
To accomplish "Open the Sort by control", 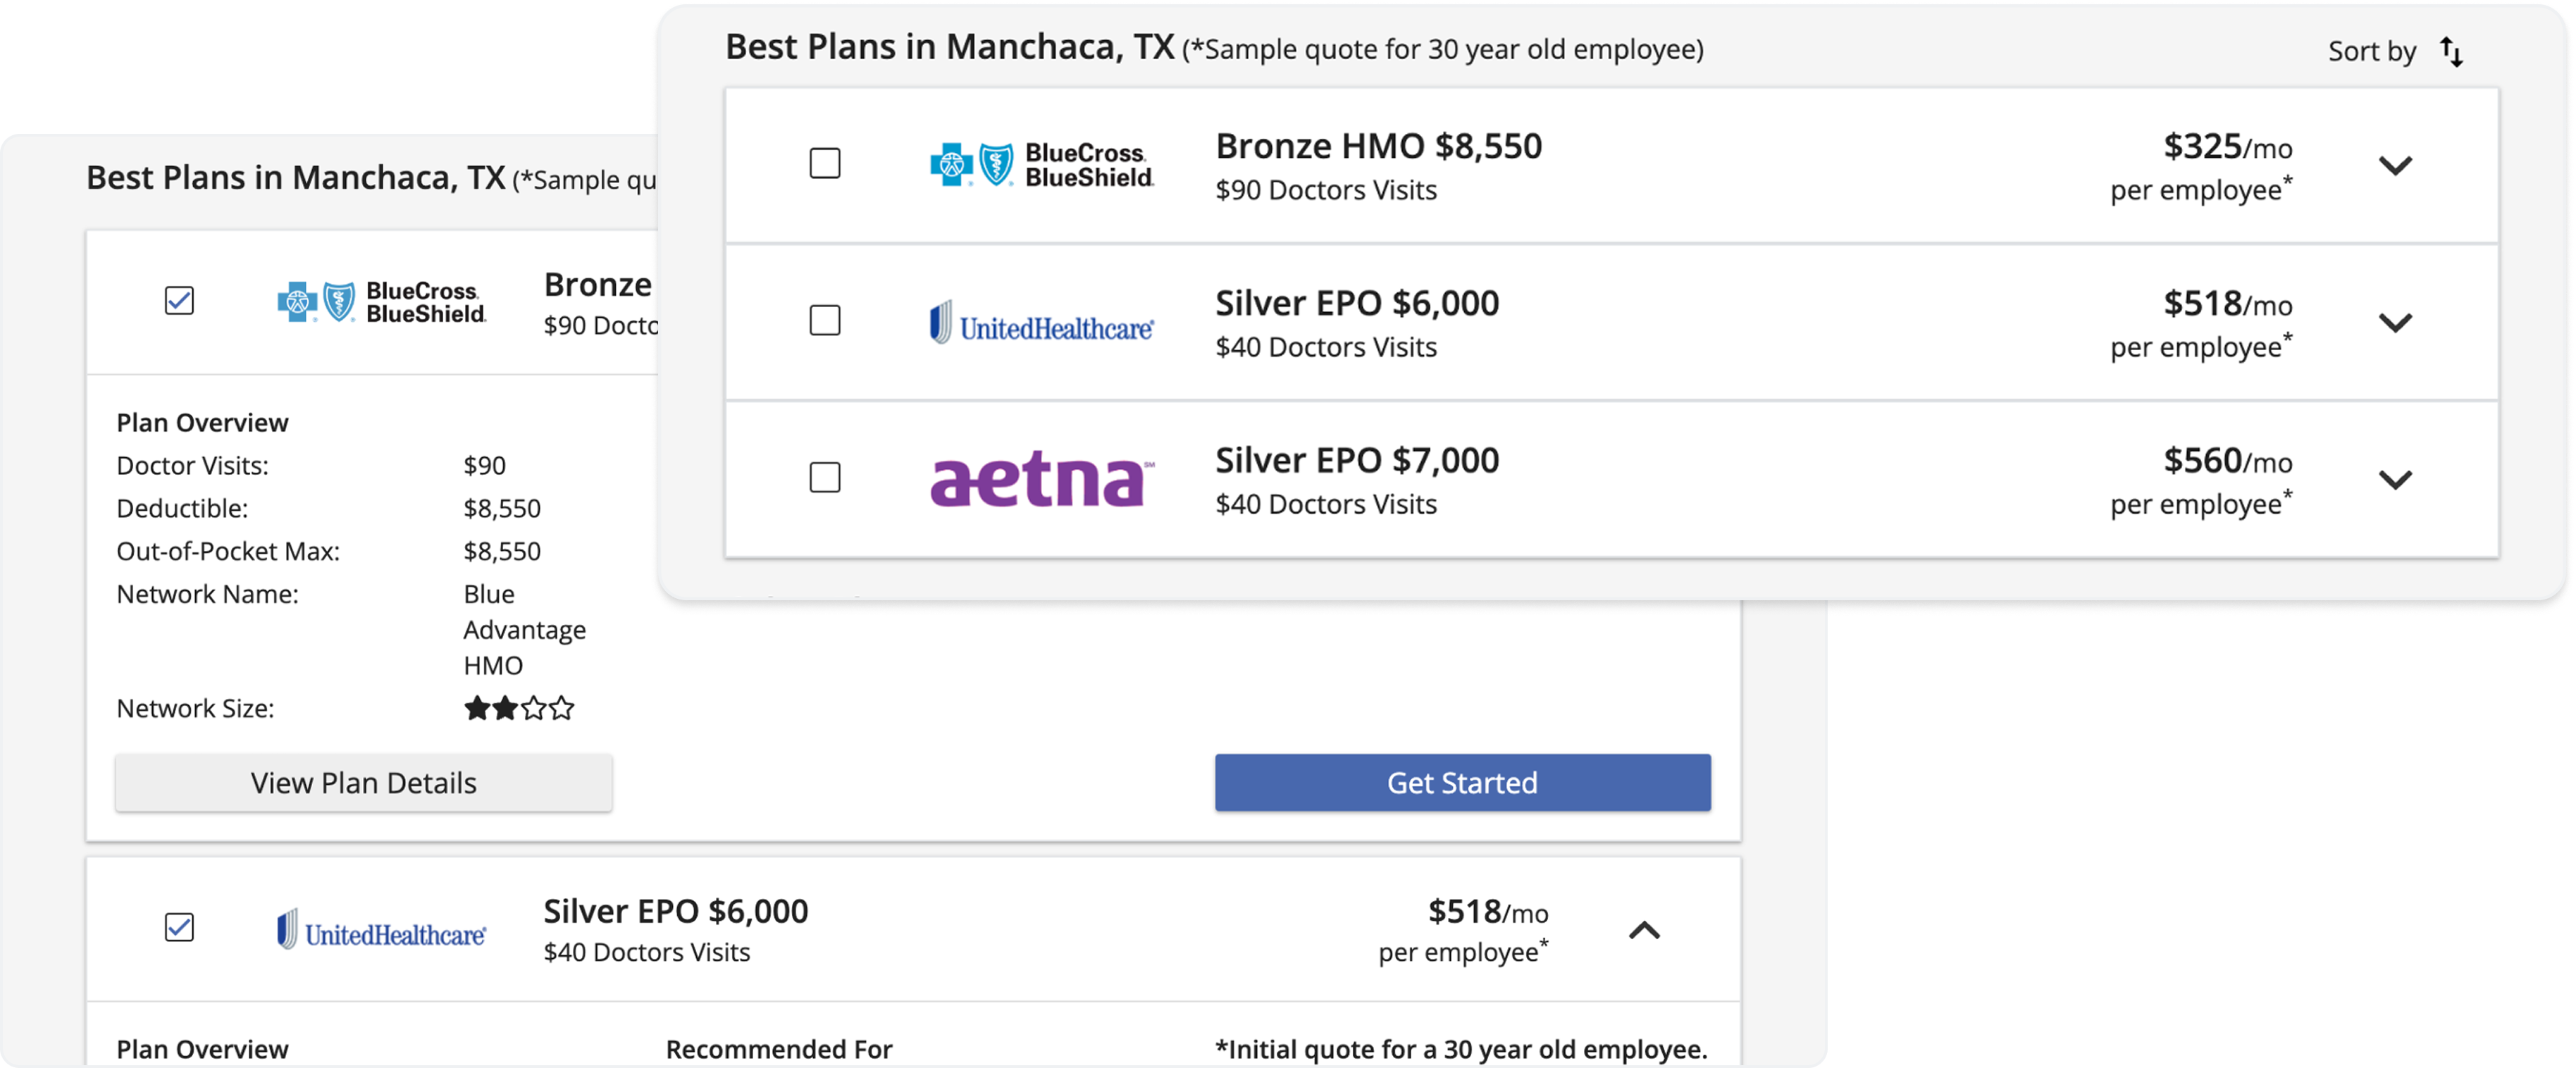I will point(2372,52).
